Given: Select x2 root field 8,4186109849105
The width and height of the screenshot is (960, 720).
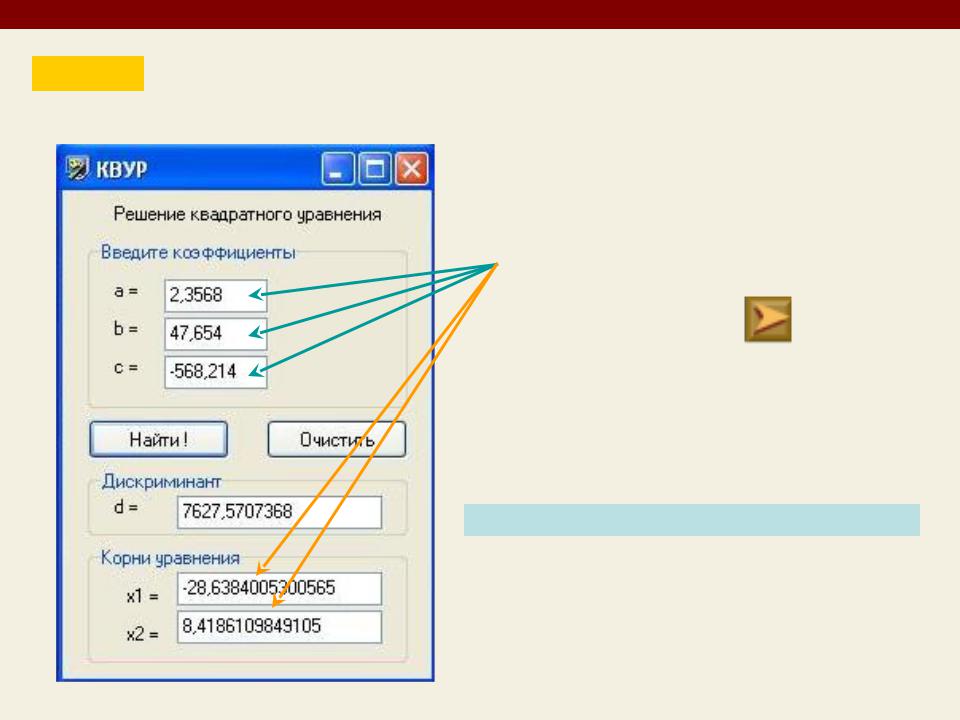Looking at the screenshot, I should point(279,626).
